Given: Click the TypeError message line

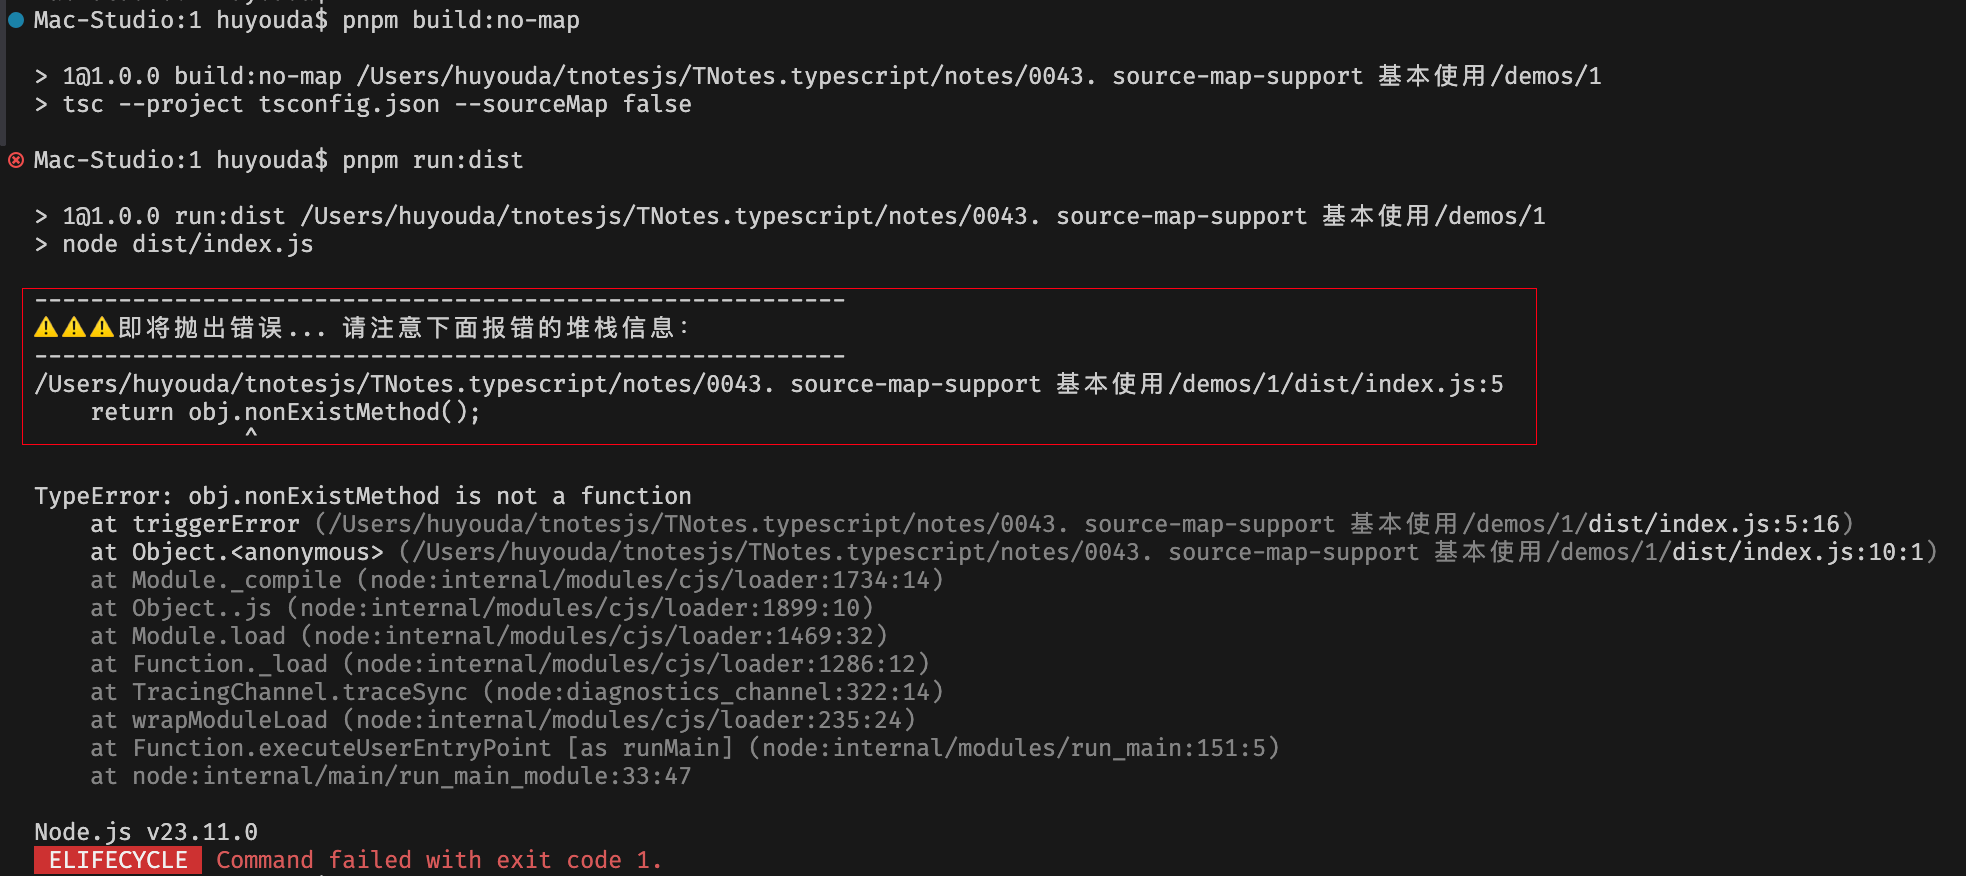Looking at the screenshot, I should (362, 496).
